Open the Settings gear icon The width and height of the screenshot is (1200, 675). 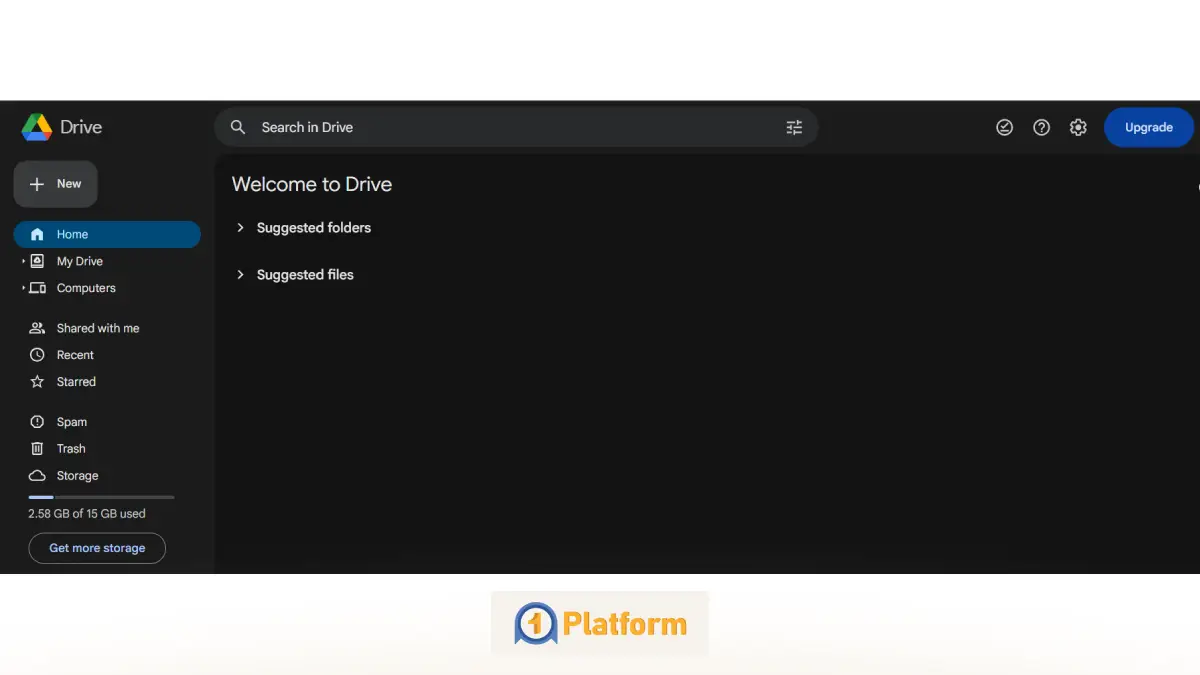click(x=1077, y=127)
